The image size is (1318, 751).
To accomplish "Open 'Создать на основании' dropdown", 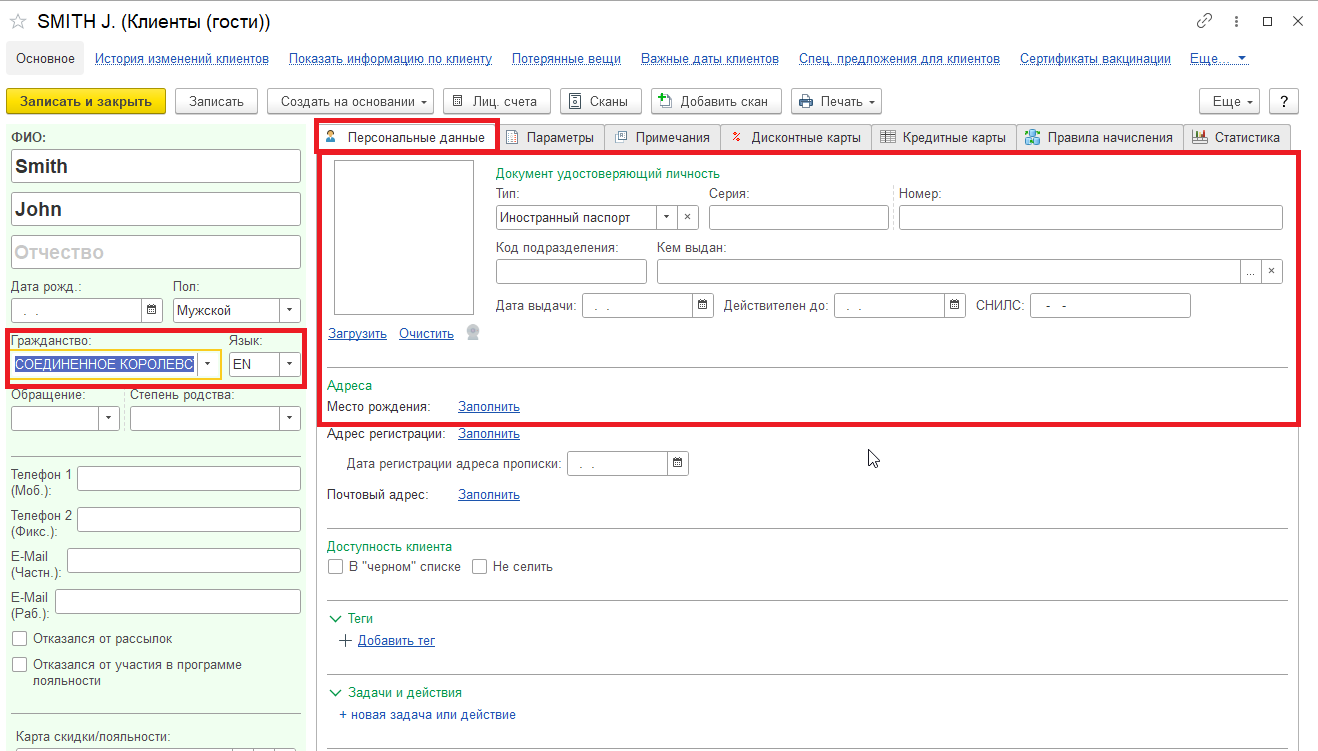I will (351, 101).
